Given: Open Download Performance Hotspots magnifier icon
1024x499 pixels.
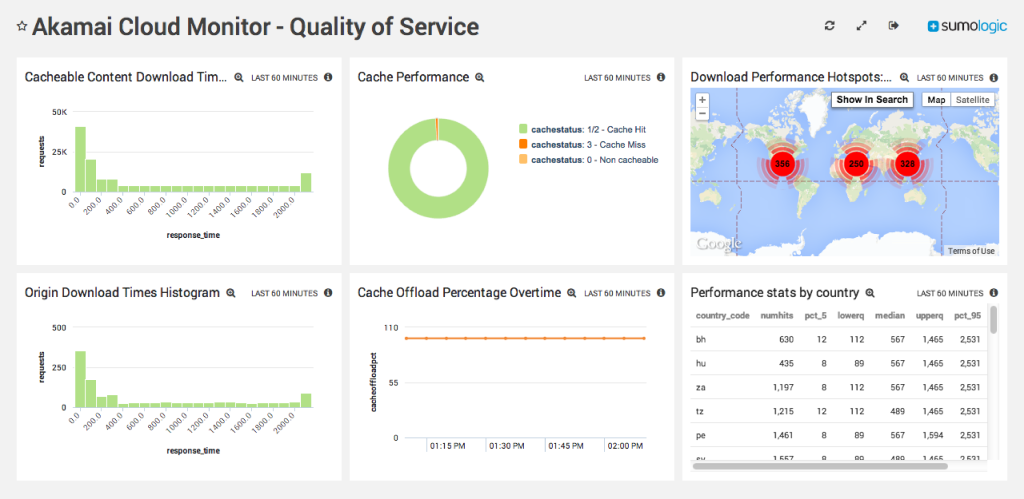Looking at the screenshot, I should [904, 77].
